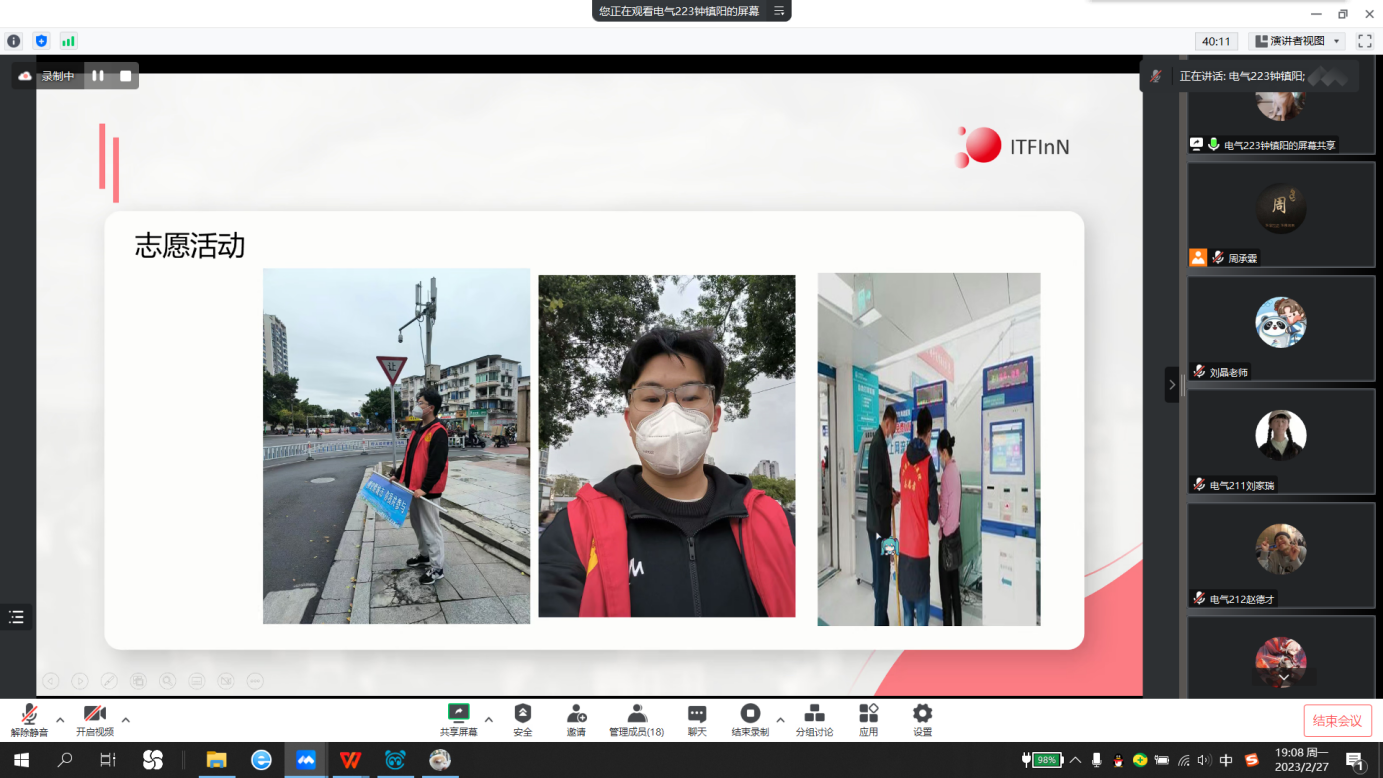
Task: Open 分组讨论 breakout rooms
Action: coord(815,720)
